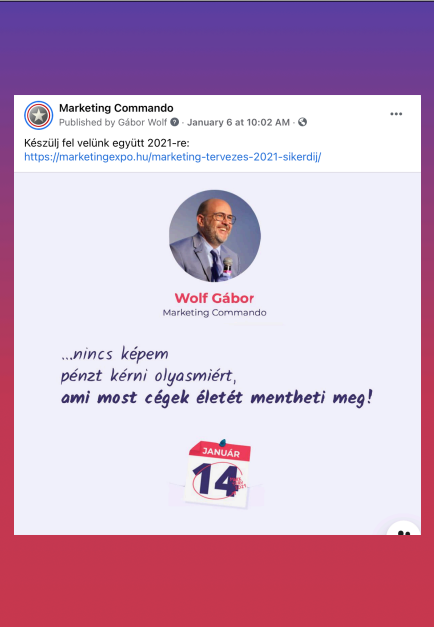
Task: Click the purple gradient area above the post
Action: point(217,48)
